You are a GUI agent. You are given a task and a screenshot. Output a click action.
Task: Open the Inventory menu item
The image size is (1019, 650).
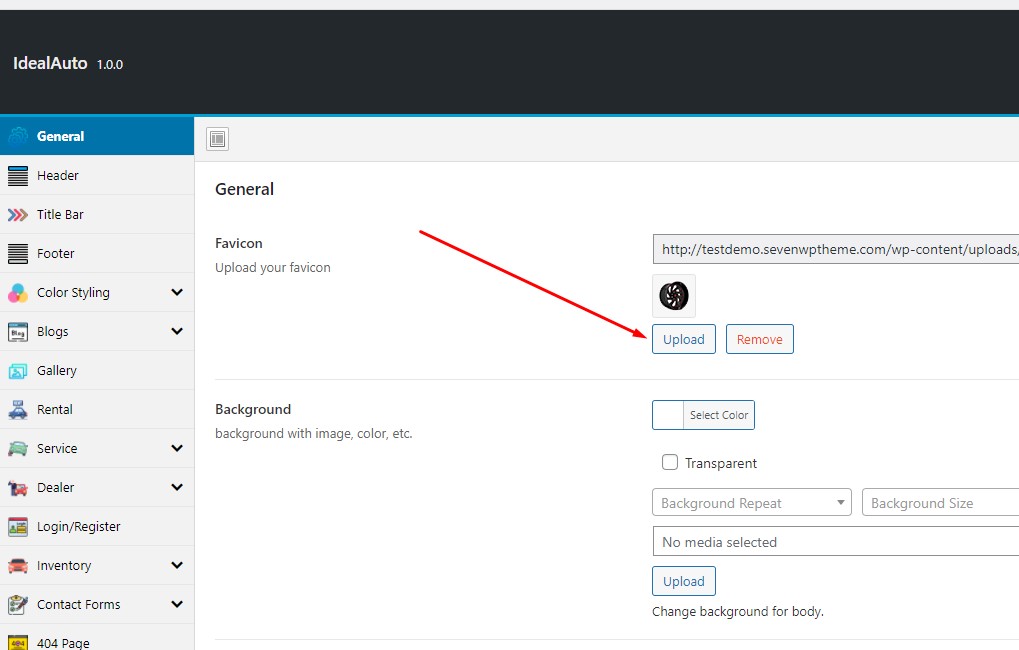(64, 566)
